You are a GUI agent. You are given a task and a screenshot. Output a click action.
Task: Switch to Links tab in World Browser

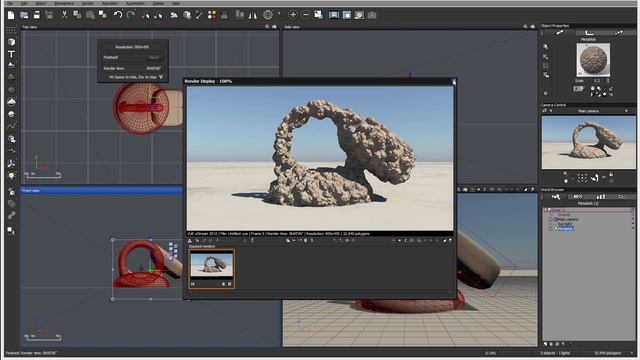coord(622,197)
